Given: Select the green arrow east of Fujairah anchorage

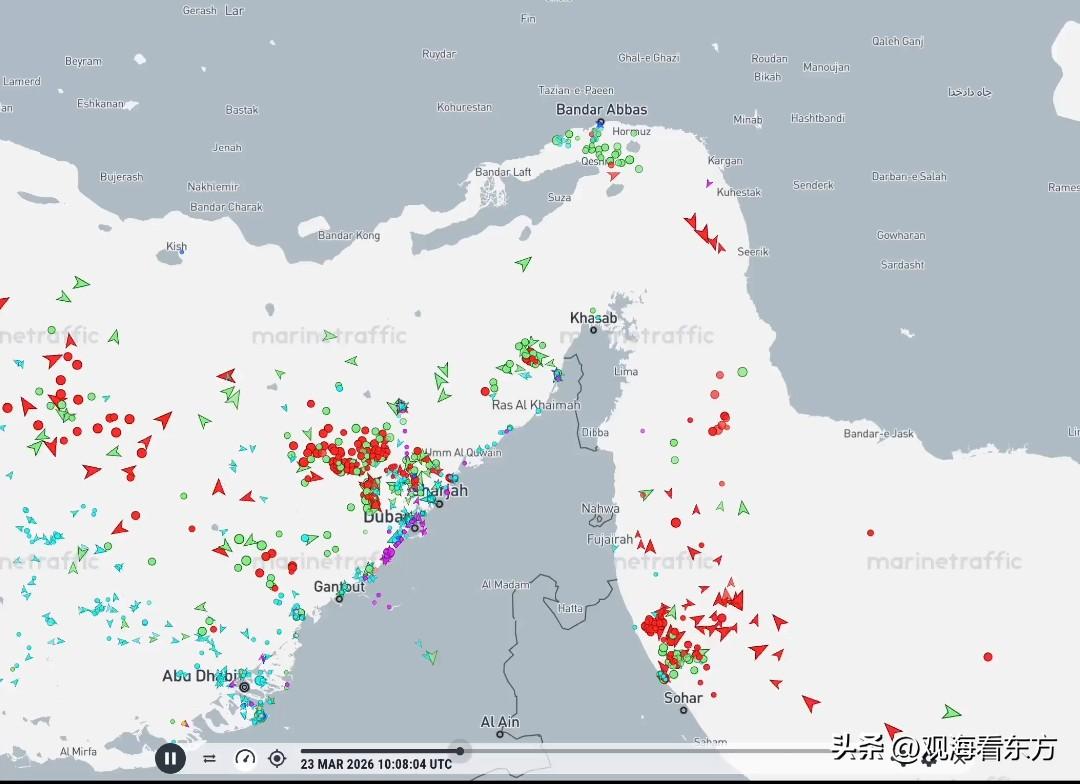Looking at the screenshot, I should (x=743, y=508).
